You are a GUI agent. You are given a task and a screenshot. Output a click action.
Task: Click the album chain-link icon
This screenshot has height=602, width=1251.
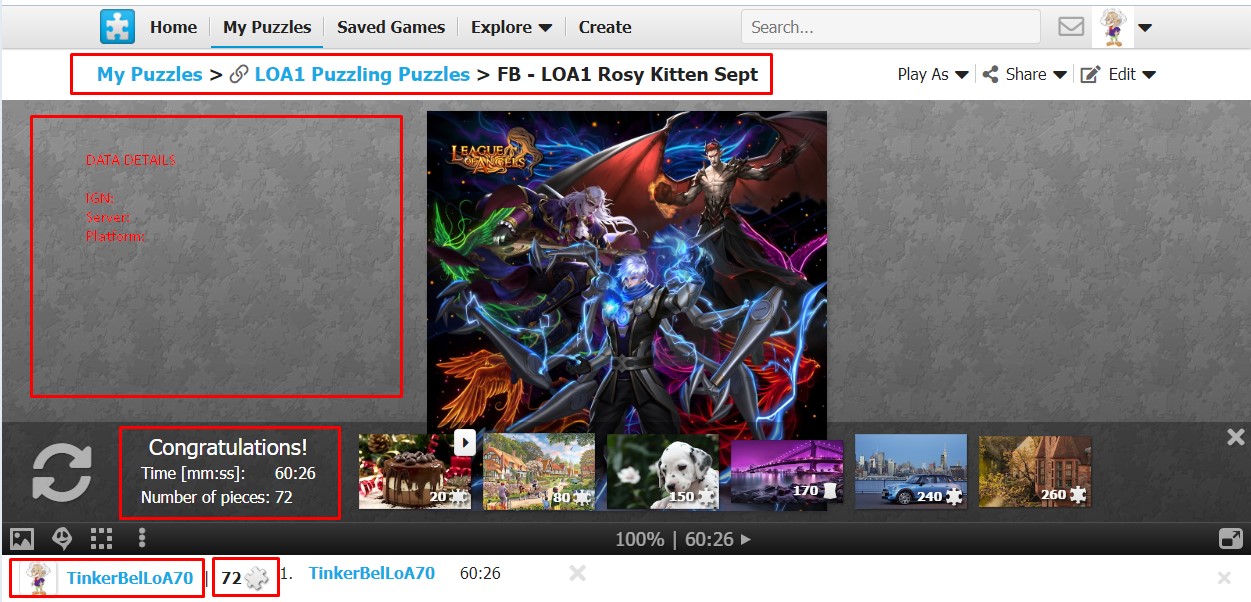pos(239,75)
